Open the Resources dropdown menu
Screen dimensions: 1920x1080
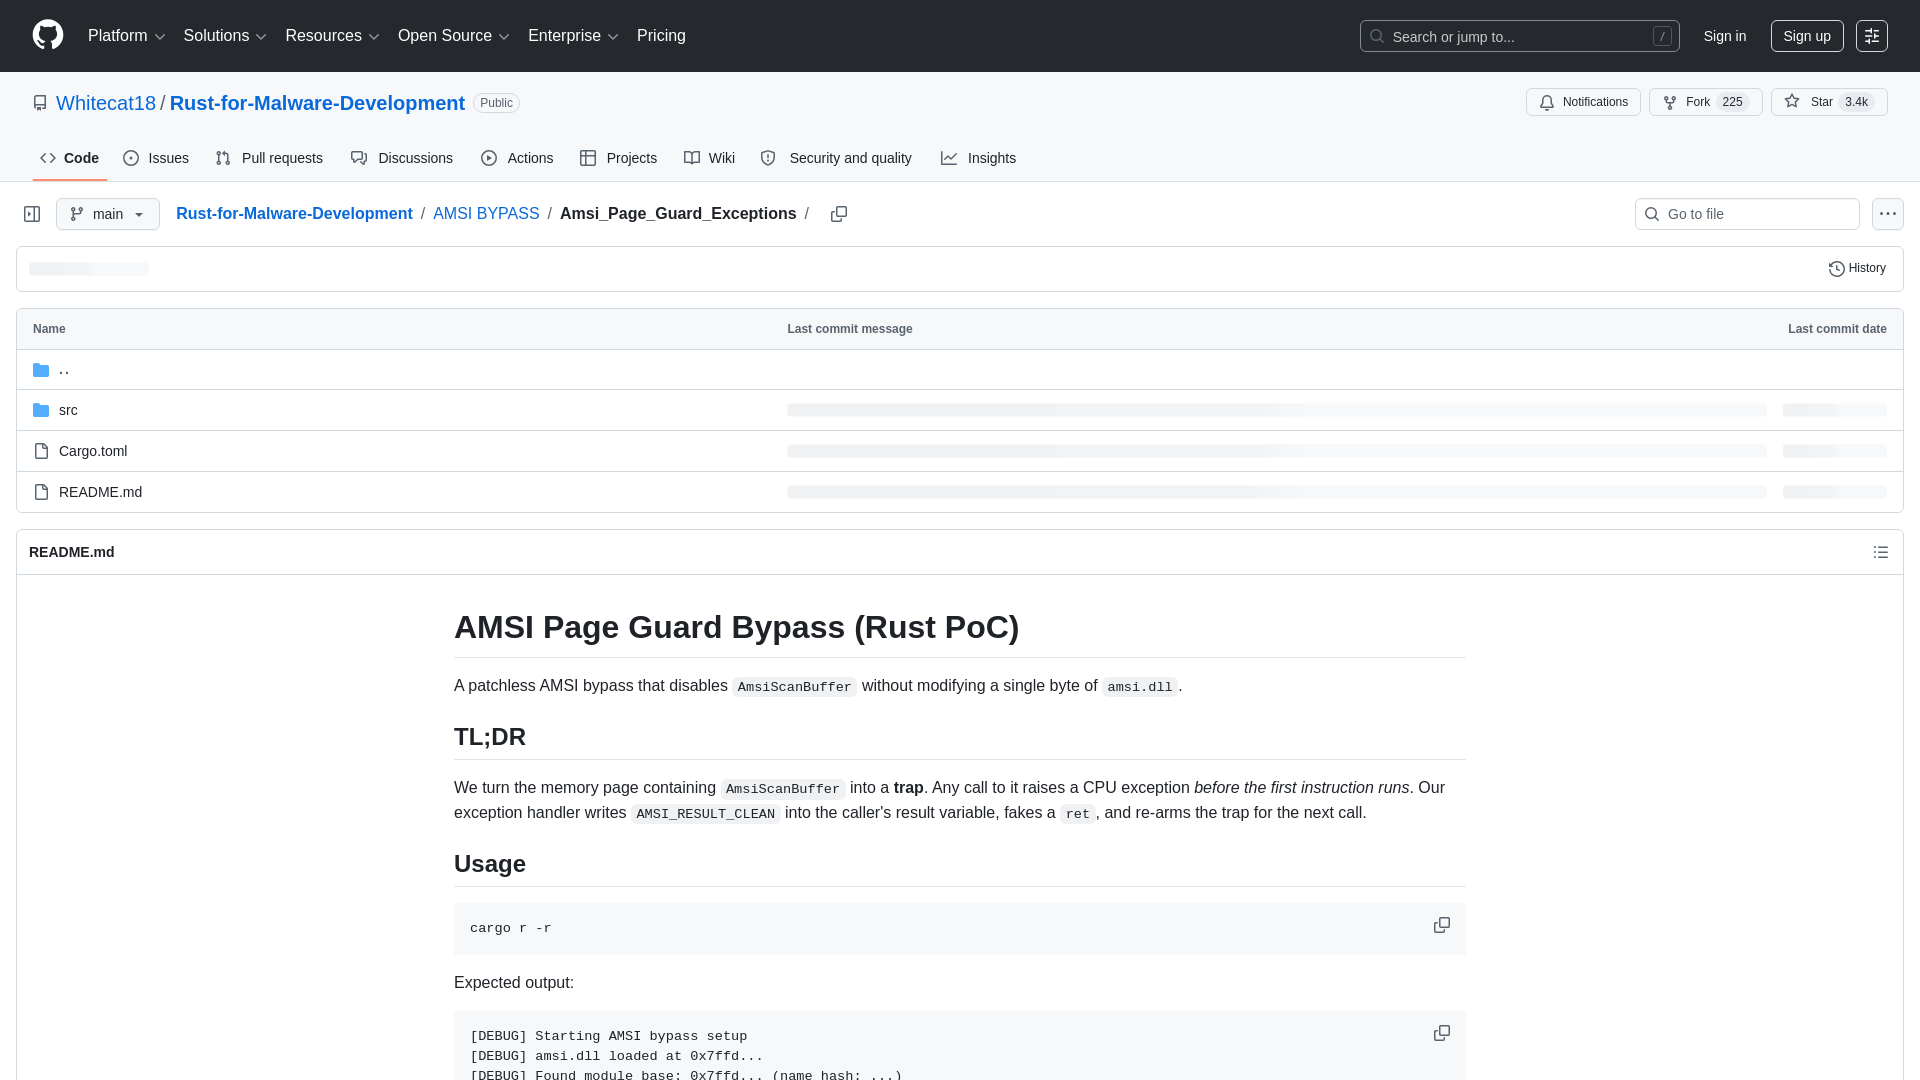coord(332,36)
